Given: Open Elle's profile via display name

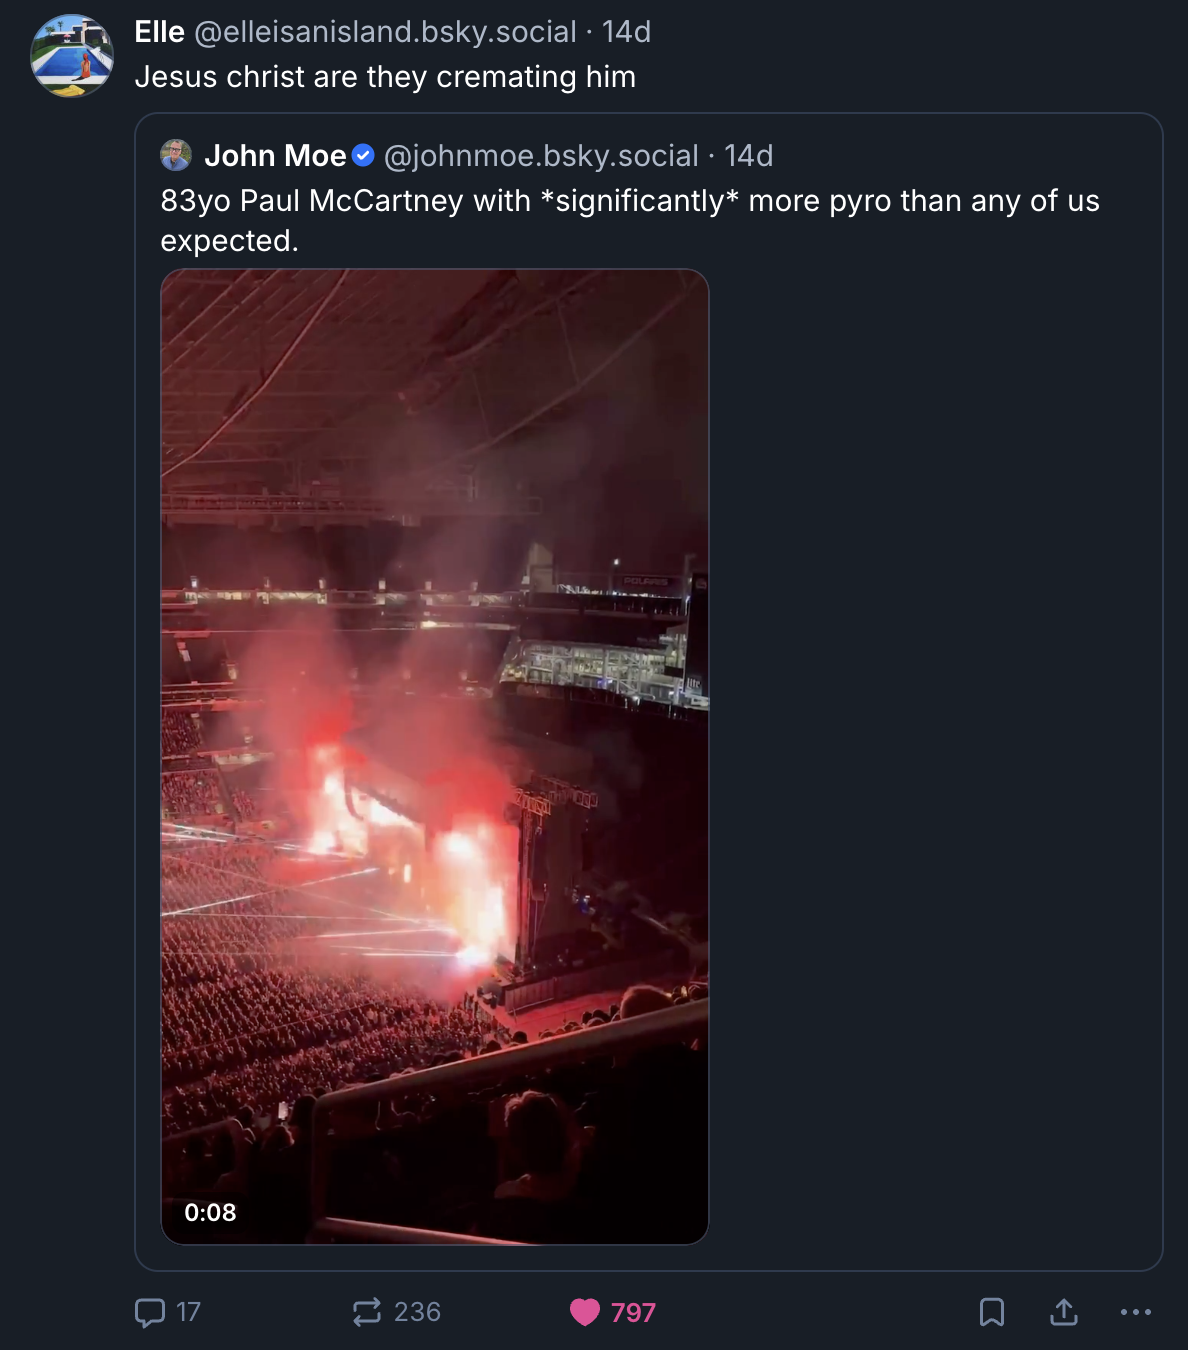Looking at the screenshot, I should [160, 32].
